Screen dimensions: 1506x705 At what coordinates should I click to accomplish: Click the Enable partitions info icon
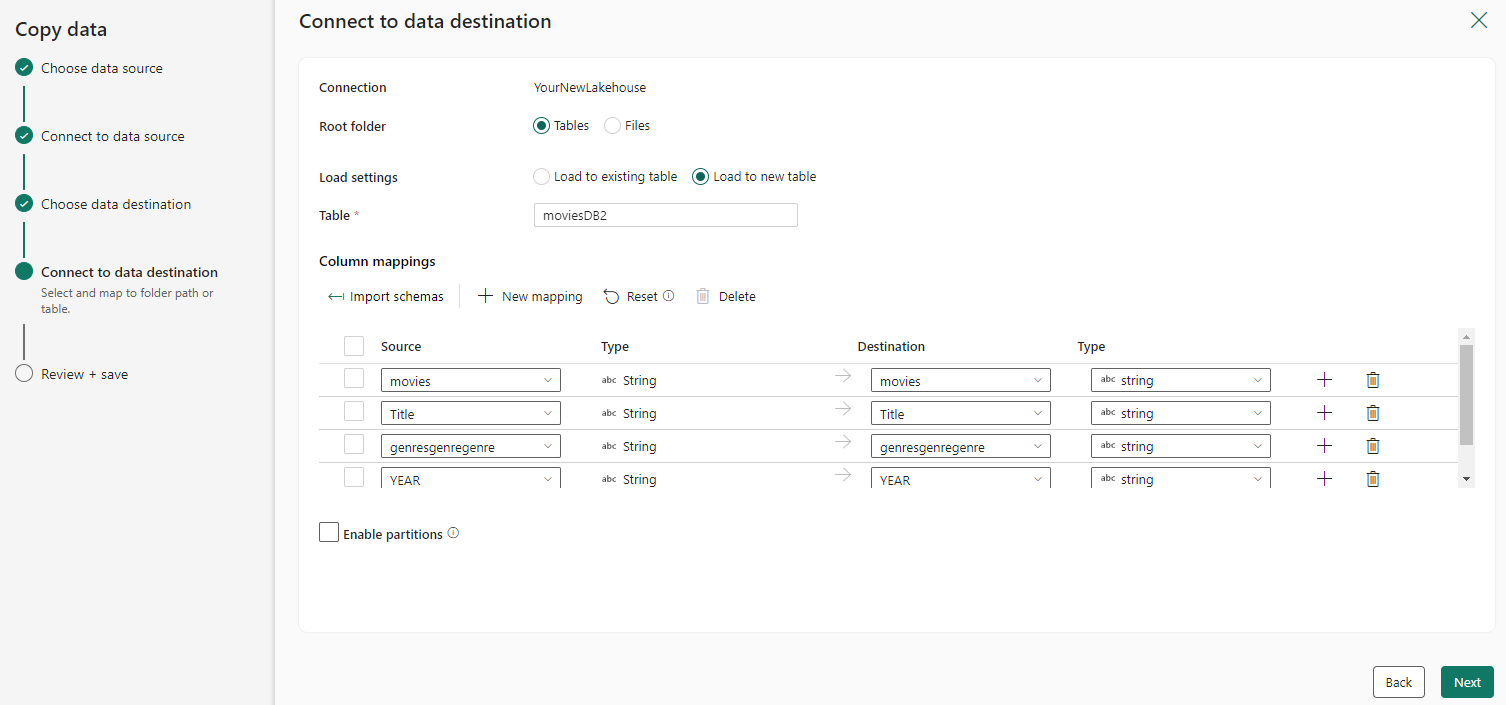coord(453,533)
